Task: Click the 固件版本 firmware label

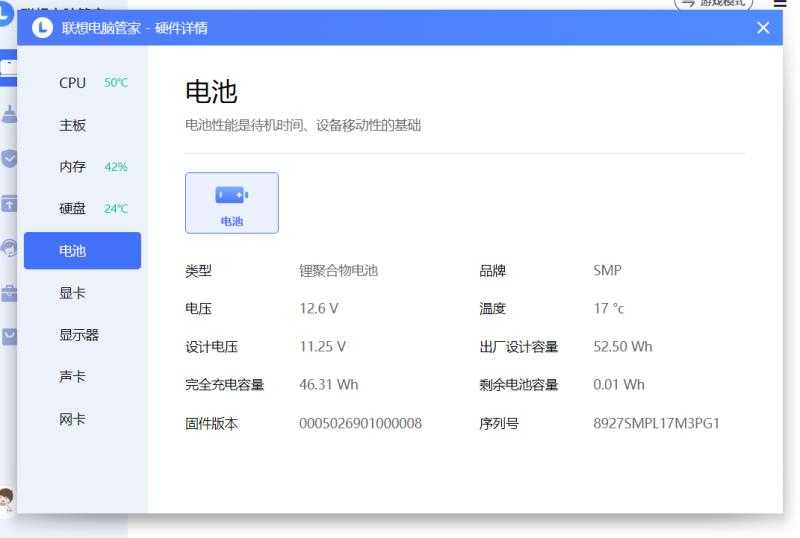Action: pos(212,423)
